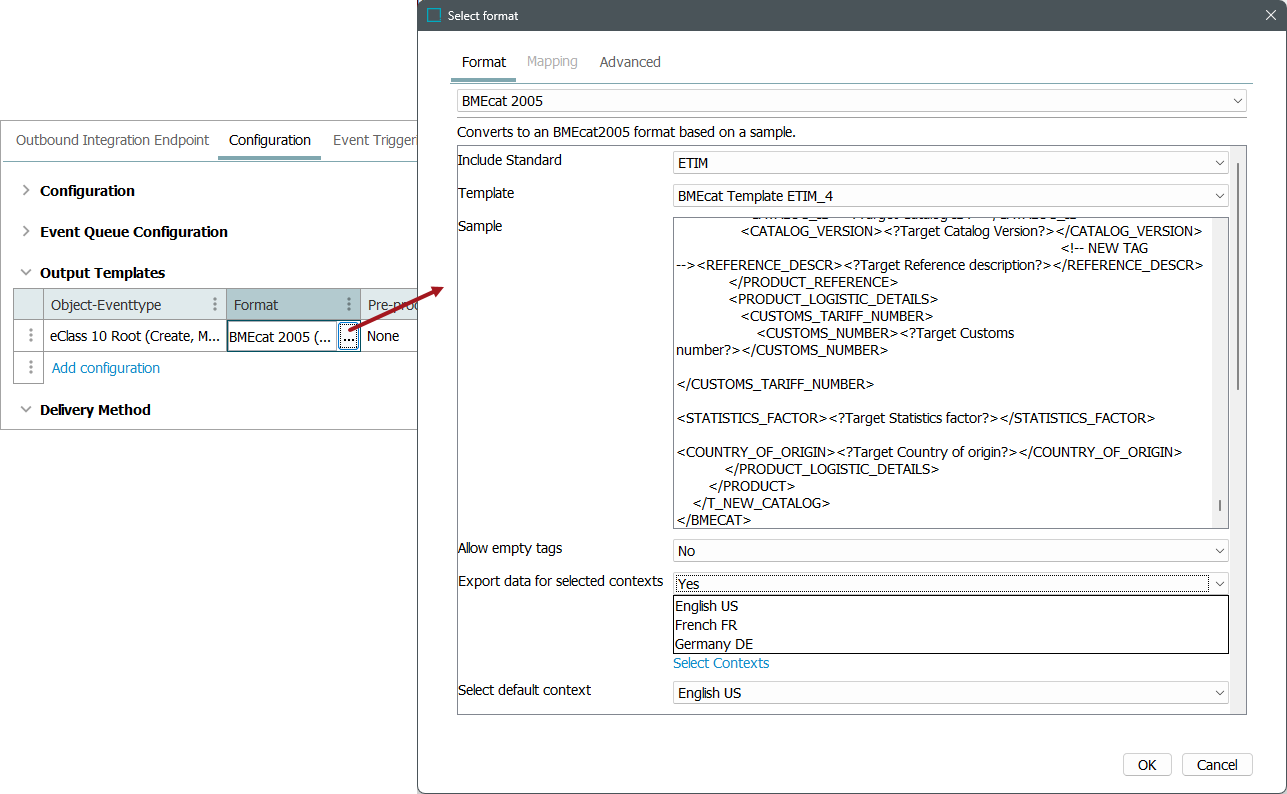This screenshot has height=794, width=1287.
Task: Open the BMEcat 2005 format dropdown
Action: point(1238,101)
